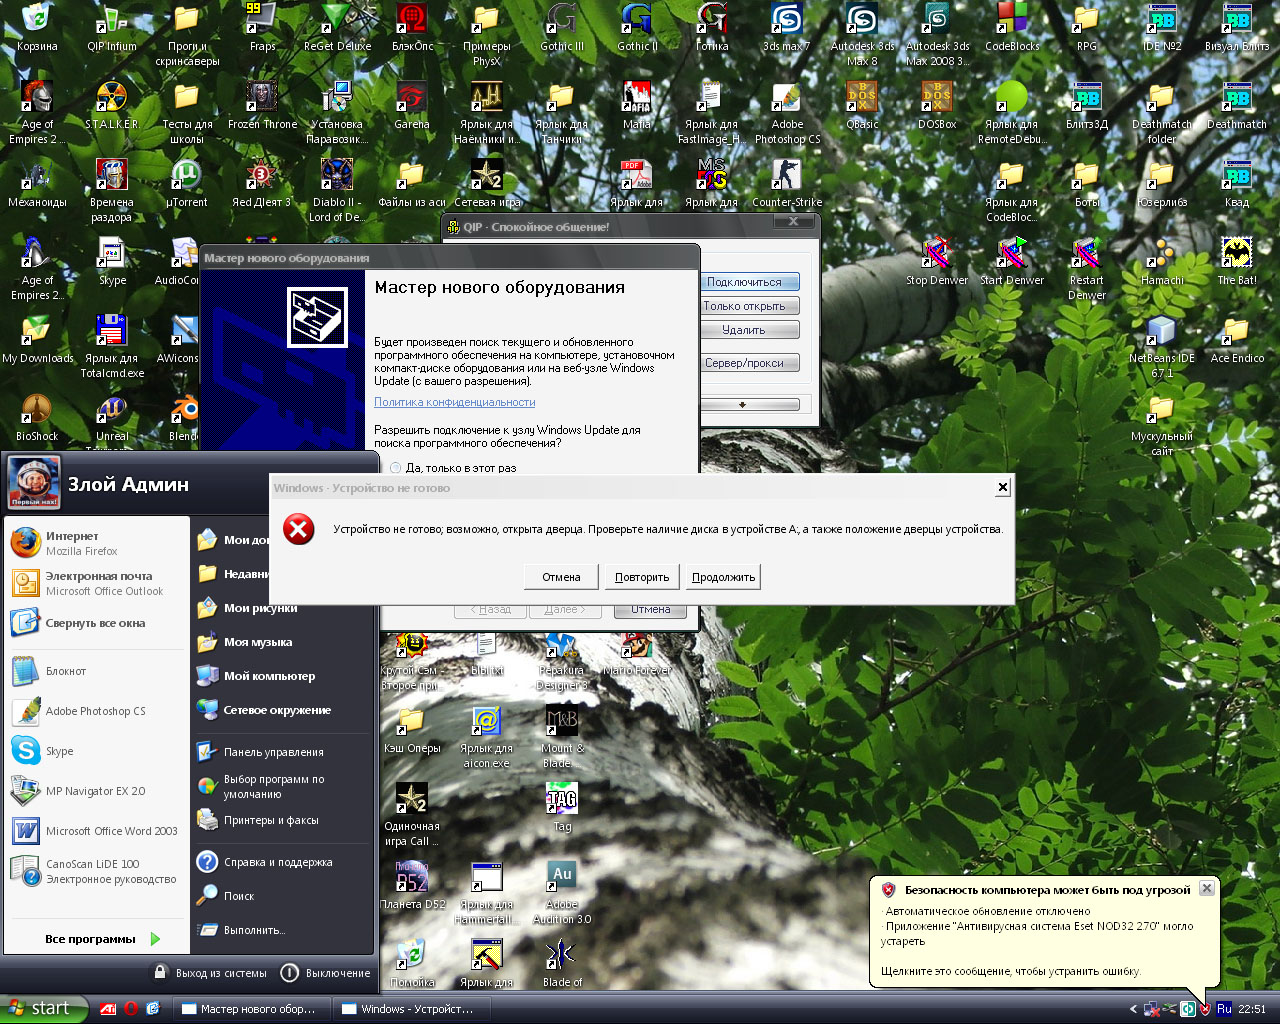Choose 'Панель управления' from the Start menu
Viewport: 1280px width, 1024px height.
272,752
